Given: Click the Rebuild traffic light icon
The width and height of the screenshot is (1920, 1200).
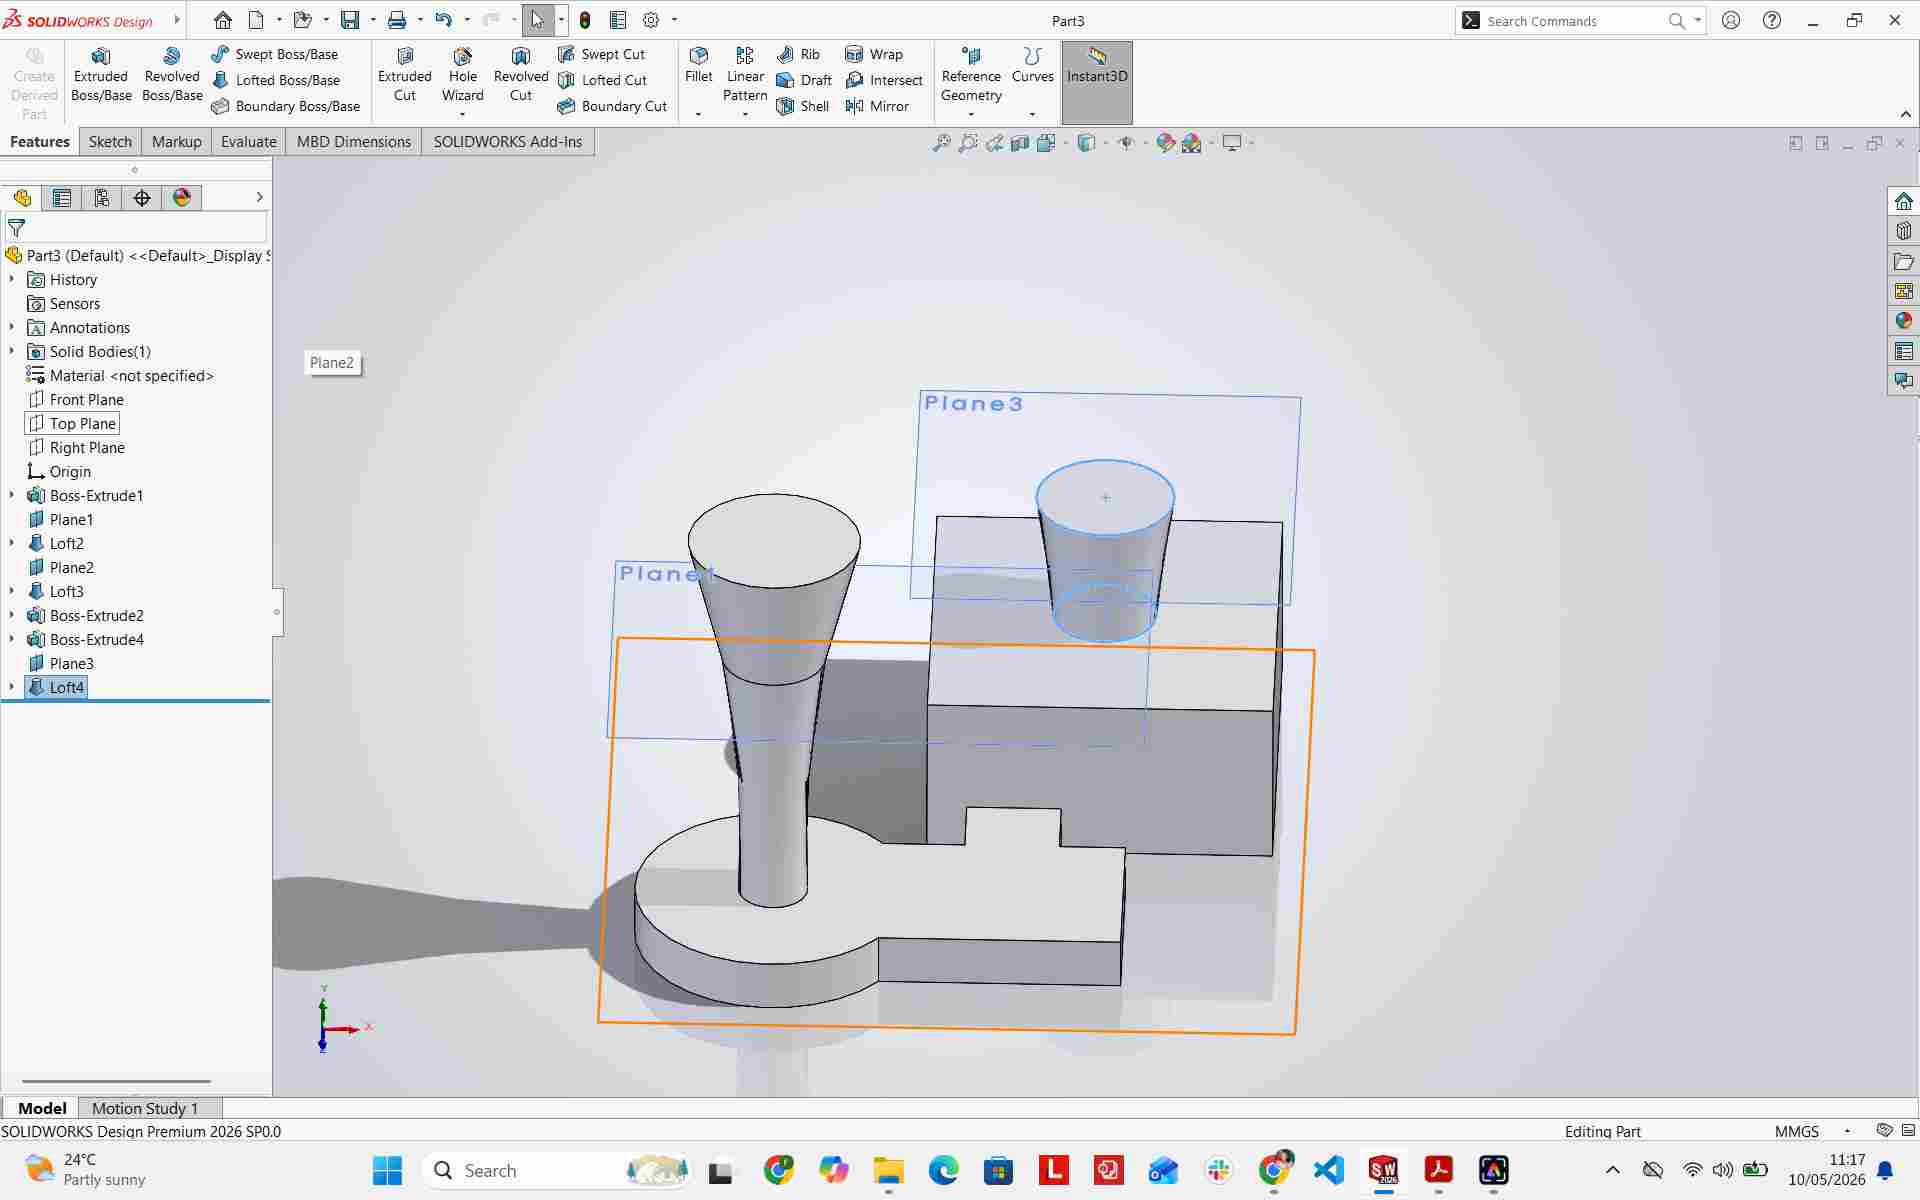Looking at the screenshot, I should 585,20.
